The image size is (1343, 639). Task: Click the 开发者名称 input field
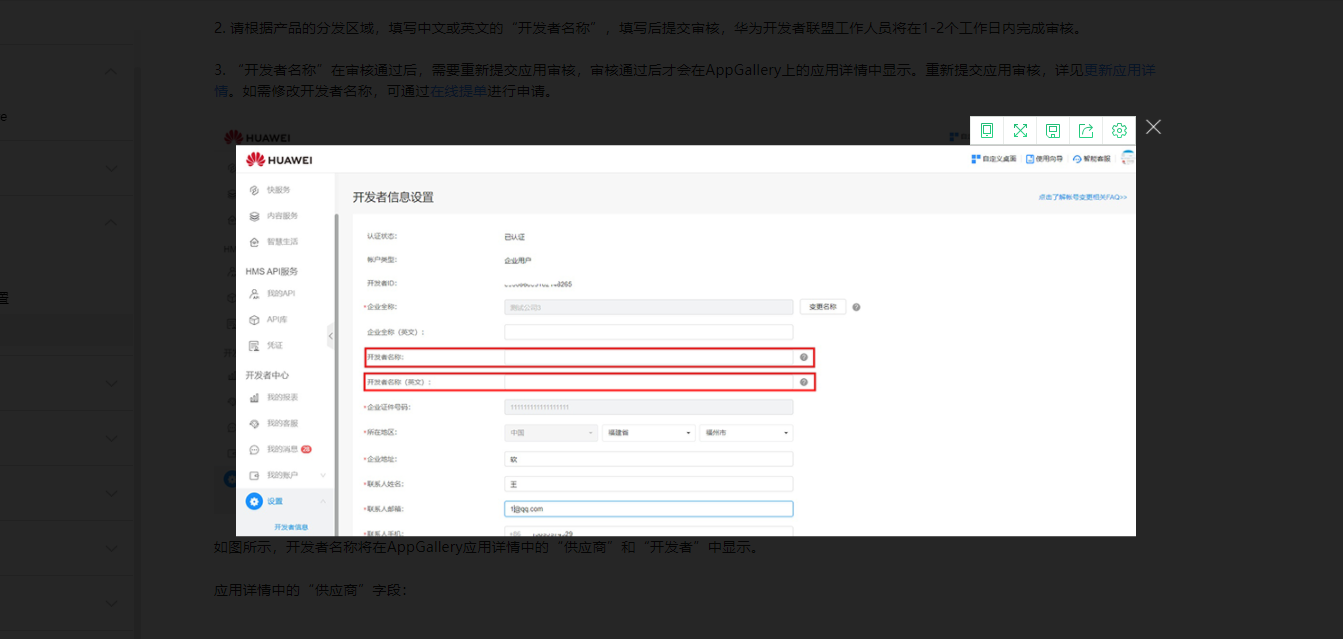pos(648,357)
